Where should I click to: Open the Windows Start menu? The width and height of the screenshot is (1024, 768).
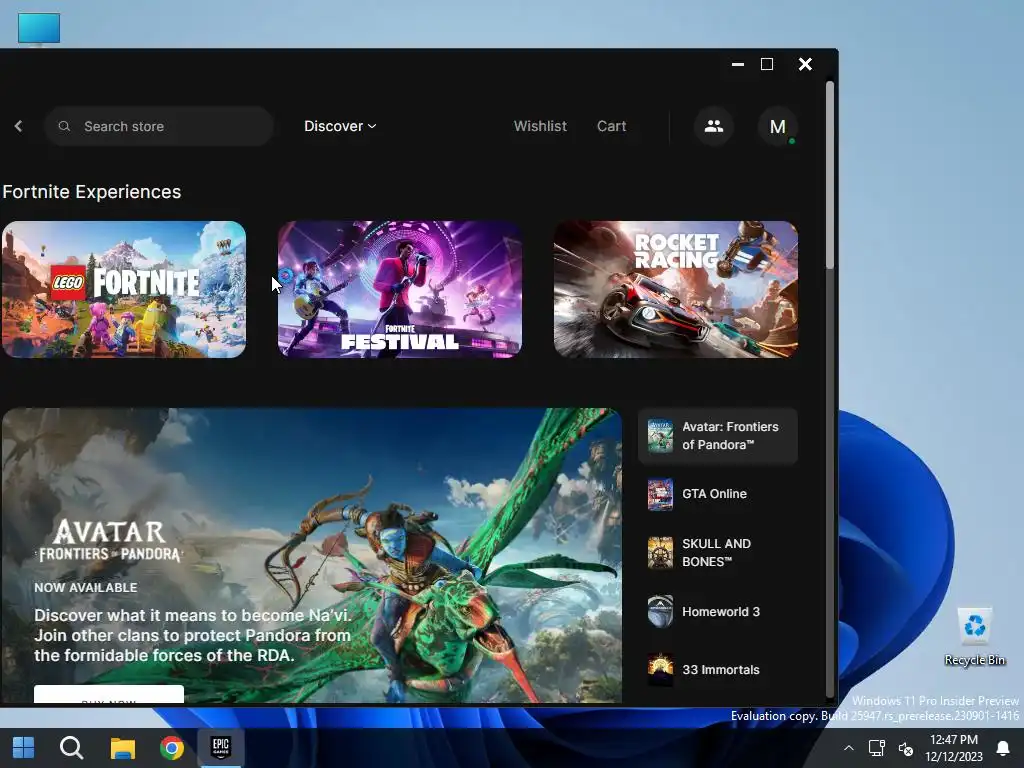pos(24,748)
